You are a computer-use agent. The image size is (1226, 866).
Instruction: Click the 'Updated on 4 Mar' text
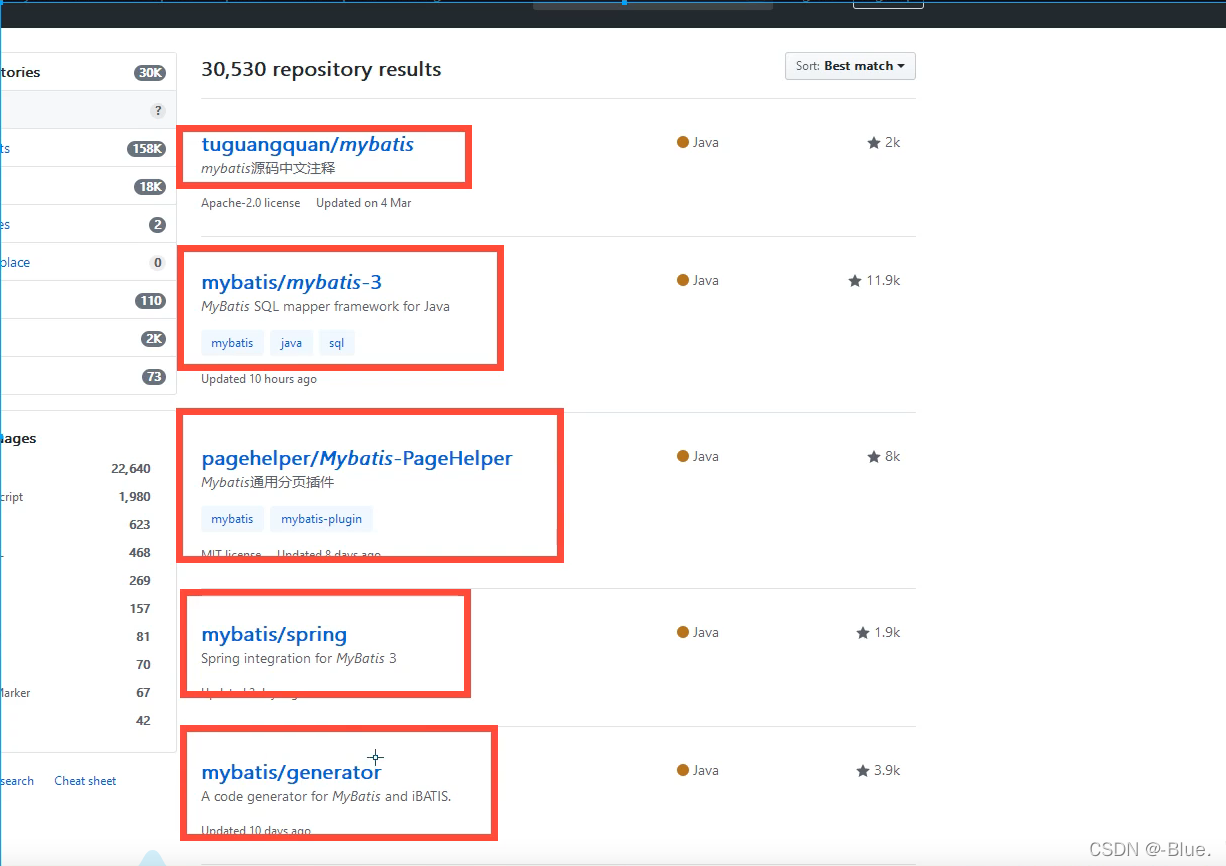click(x=364, y=202)
